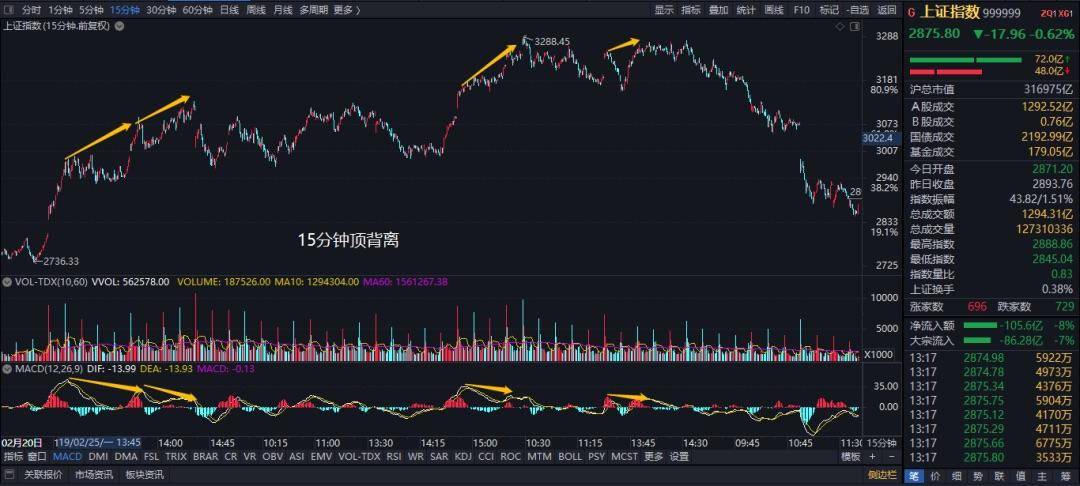Click the 标记 mark button
This screenshot has width=1080, height=486.
829,10
